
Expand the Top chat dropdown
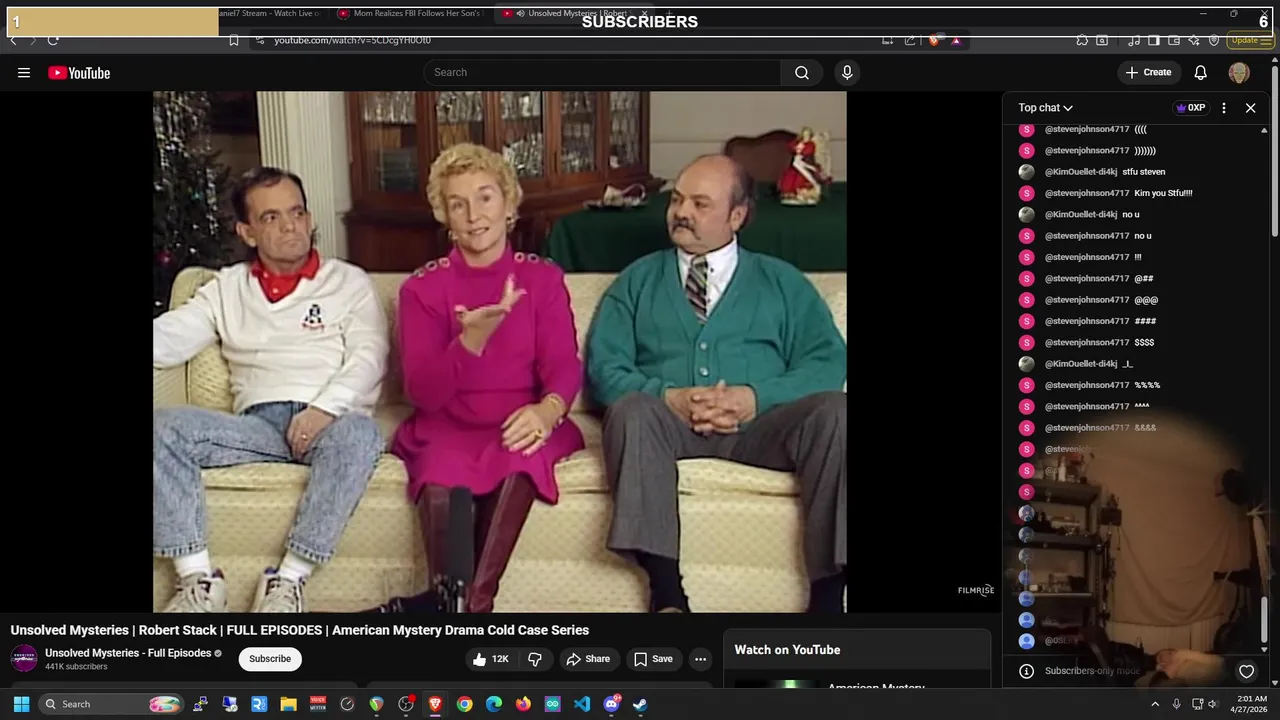[x=1046, y=108]
